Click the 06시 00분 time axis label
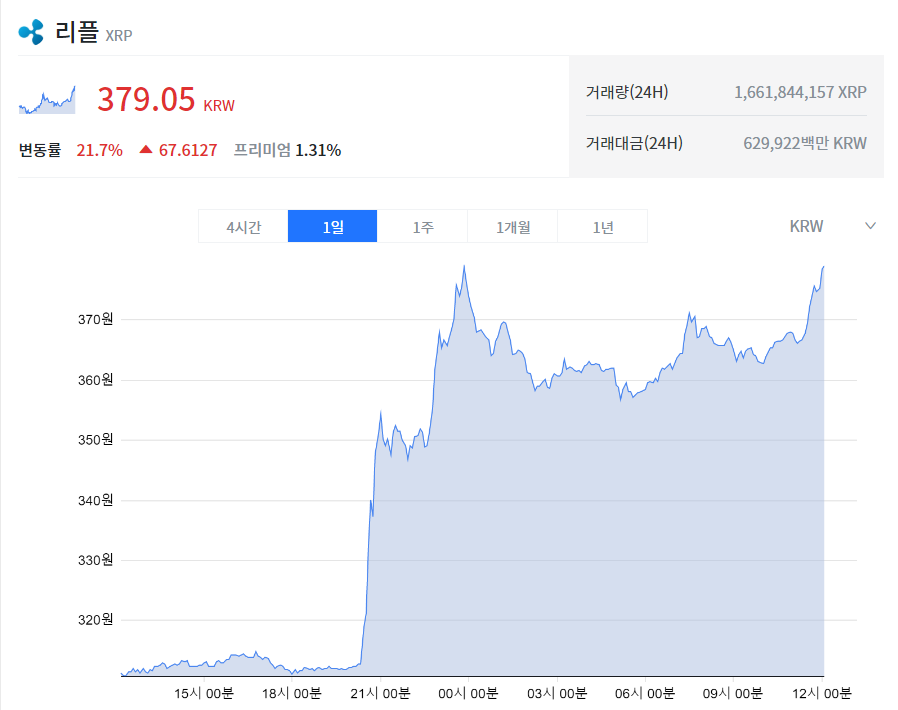The height and width of the screenshot is (710, 898). [645, 693]
